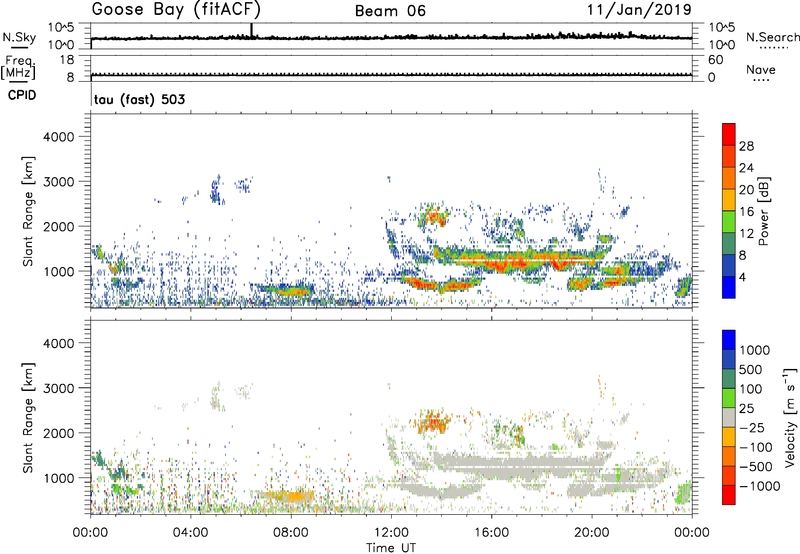Image resolution: width=800 pixels, height=554 pixels.
Task: Click the '60' right axis label of frequency panel
Action: coord(716,60)
